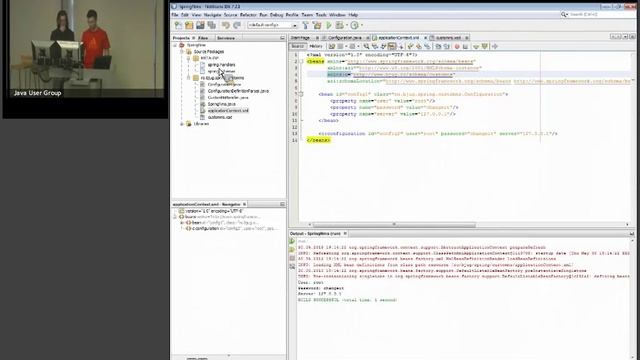Open the Refactor menu
The height and width of the screenshot is (360, 640).
[248, 15]
